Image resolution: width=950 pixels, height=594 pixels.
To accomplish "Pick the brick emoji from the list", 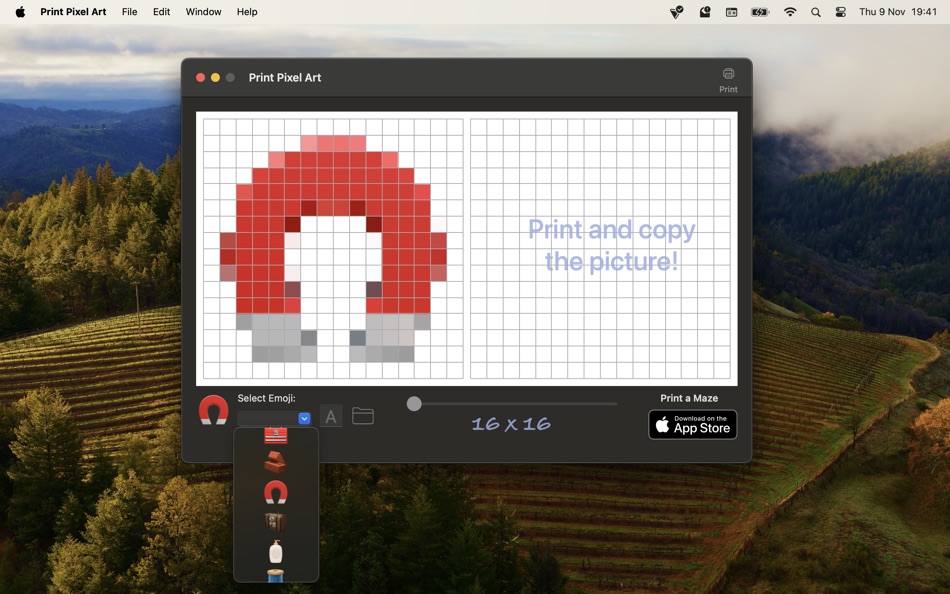I will click(276, 462).
